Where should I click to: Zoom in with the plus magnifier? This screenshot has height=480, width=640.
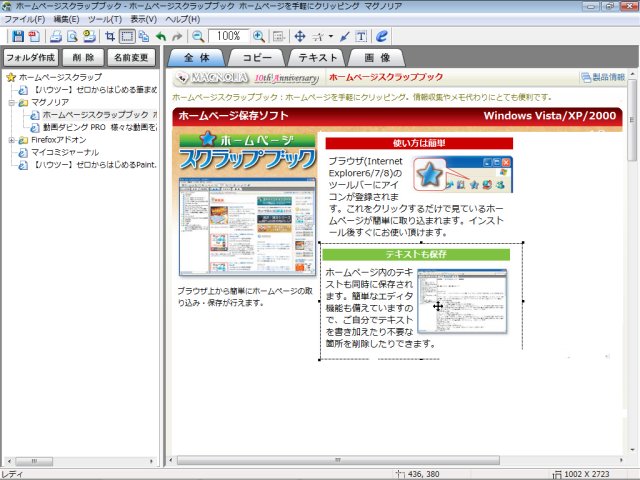pos(259,36)
